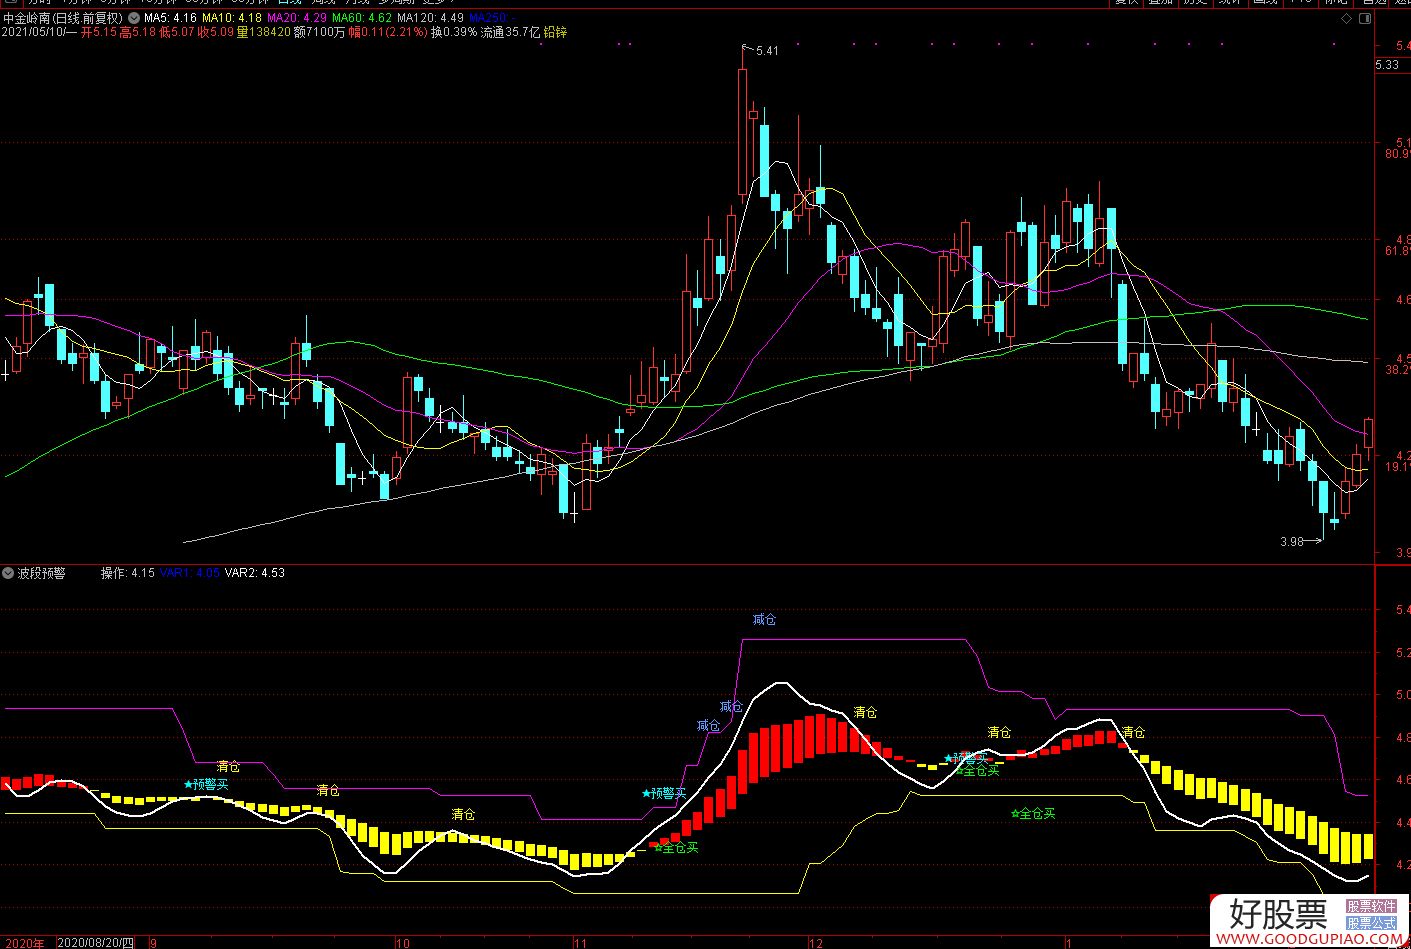Click the yellow MA10: 4.18 label
1411x949 pixels.
pos(232,18)
